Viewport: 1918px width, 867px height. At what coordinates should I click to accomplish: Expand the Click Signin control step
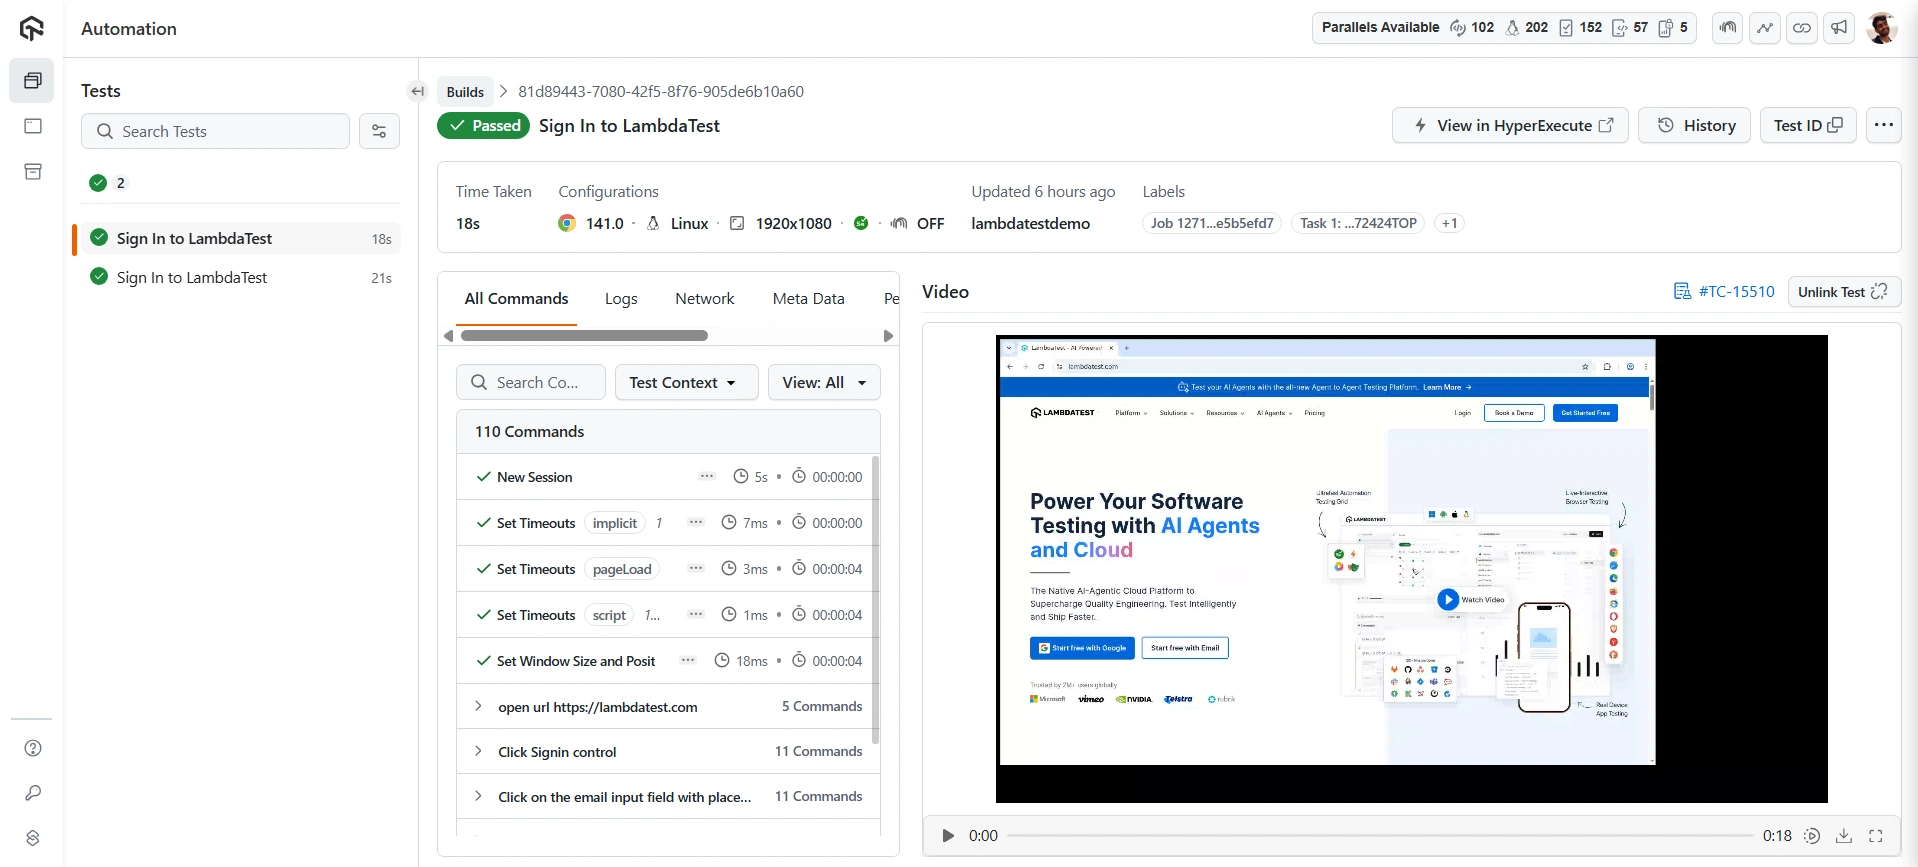[479, 752]
